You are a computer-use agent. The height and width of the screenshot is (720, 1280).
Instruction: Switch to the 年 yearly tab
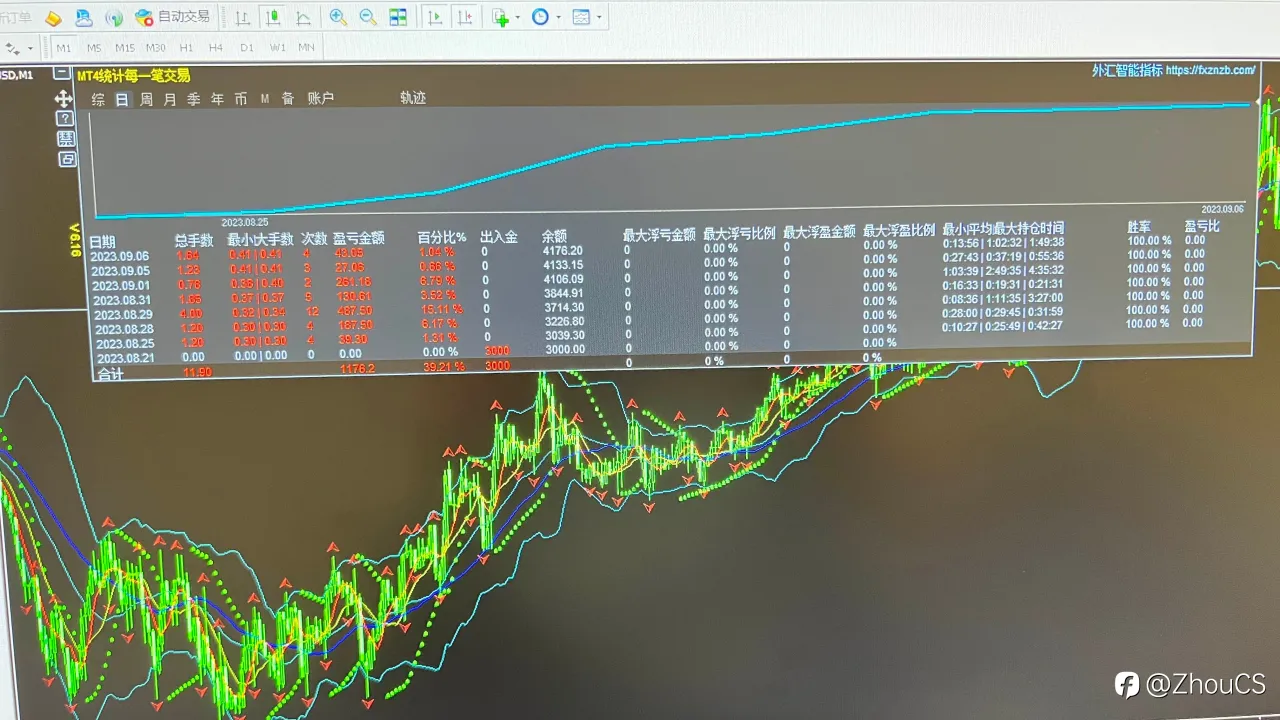[217, 99]
